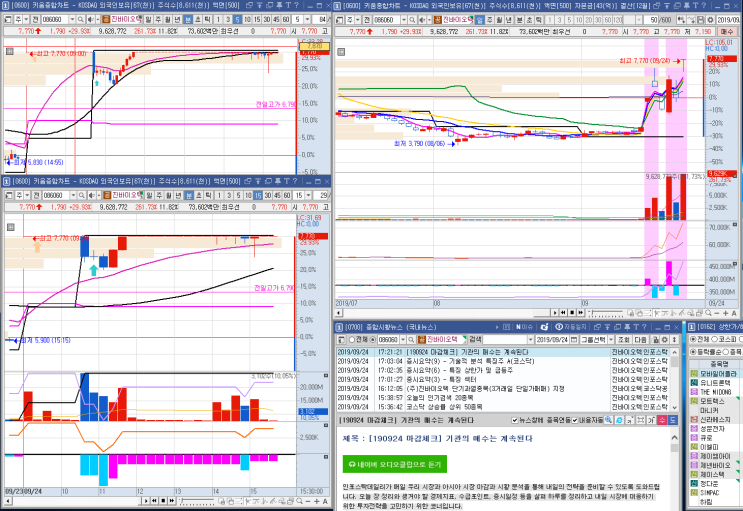Select the 전체 radio button in news window
This screenshot has width=743, height=511.
click(x=352, y=340)
